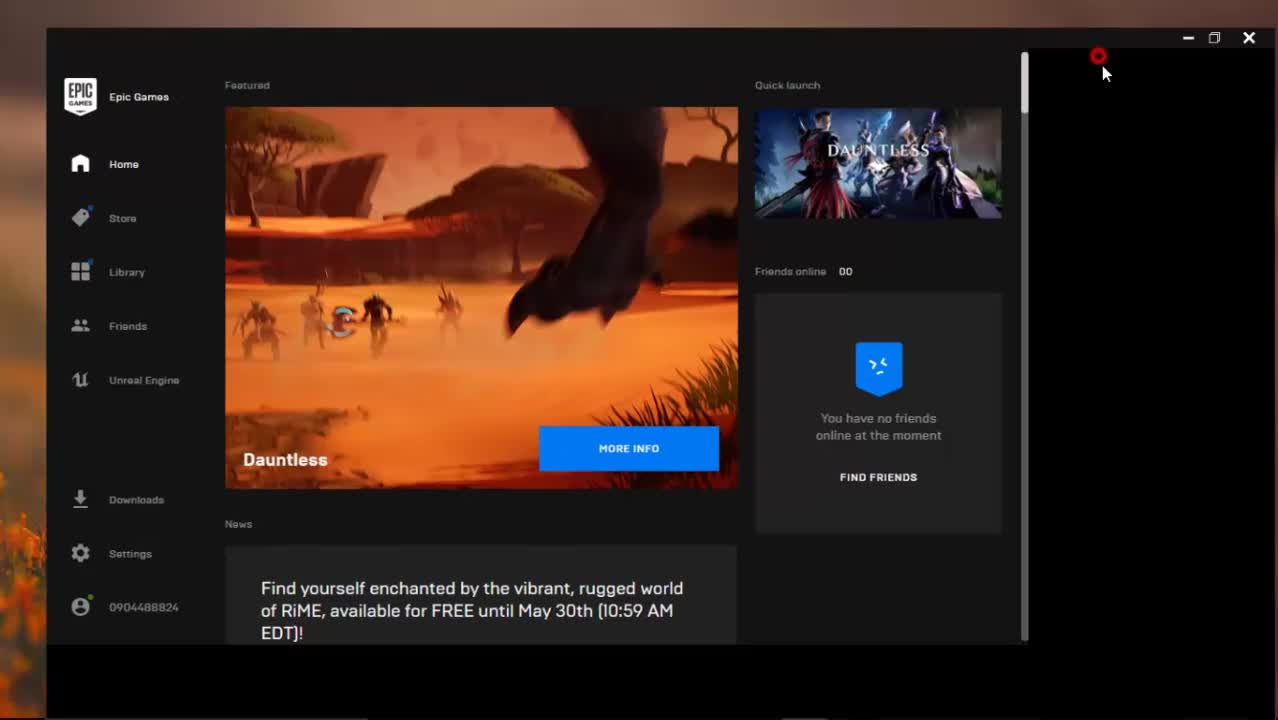Click the Unreal Engine logo icon
This screenshot has width=1278, height=720.
81,380
